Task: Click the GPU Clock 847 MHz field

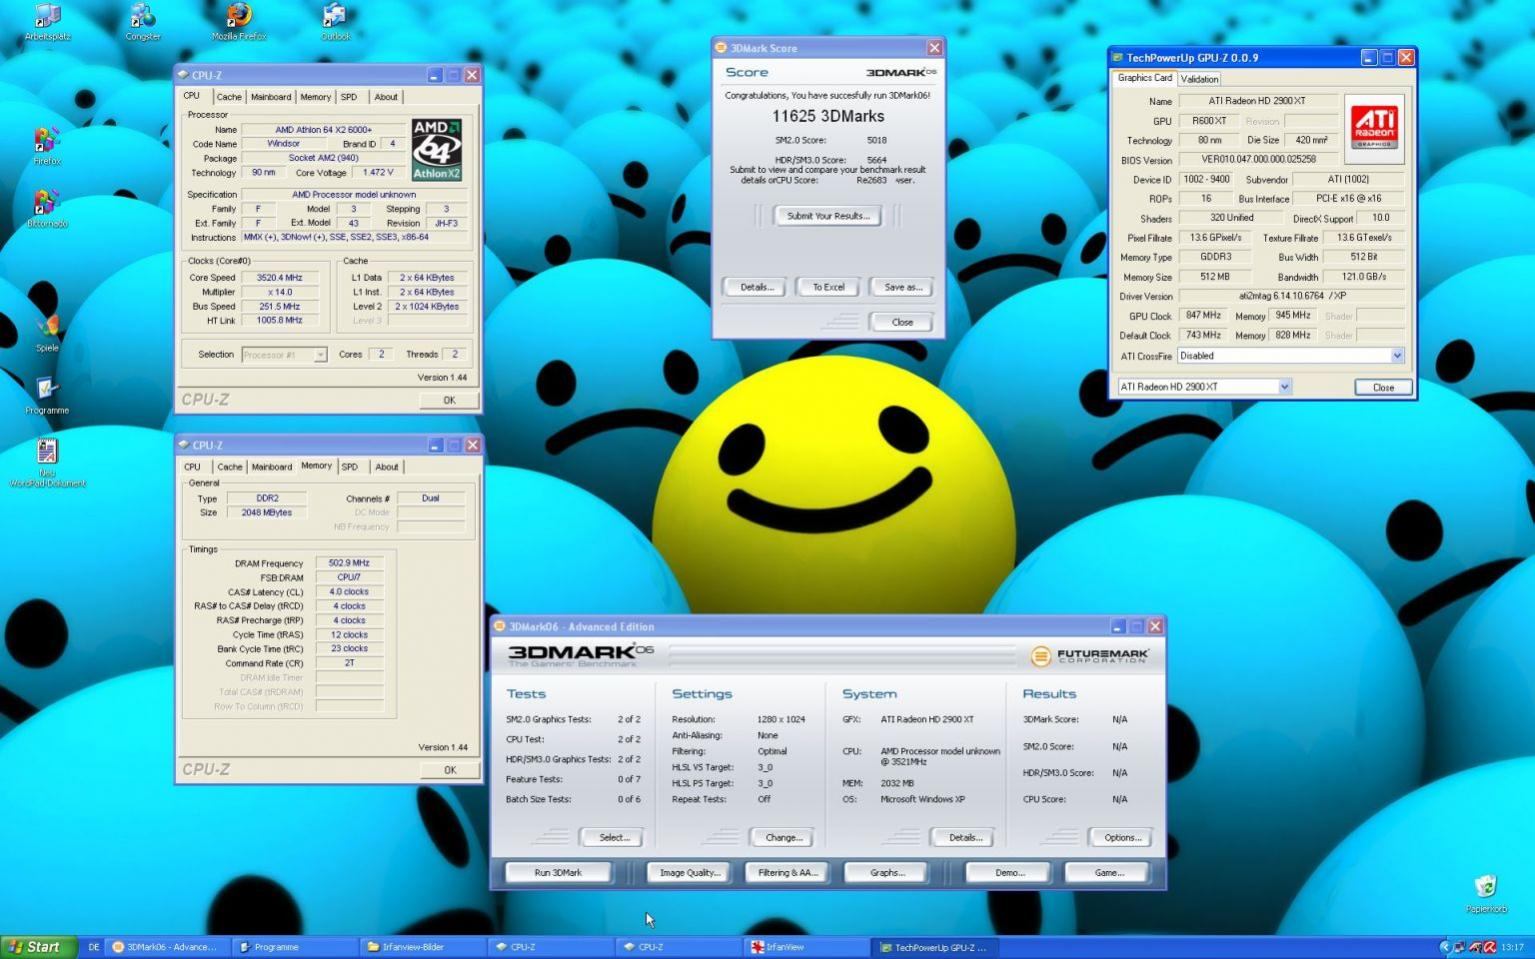Action: [1204, 315]
